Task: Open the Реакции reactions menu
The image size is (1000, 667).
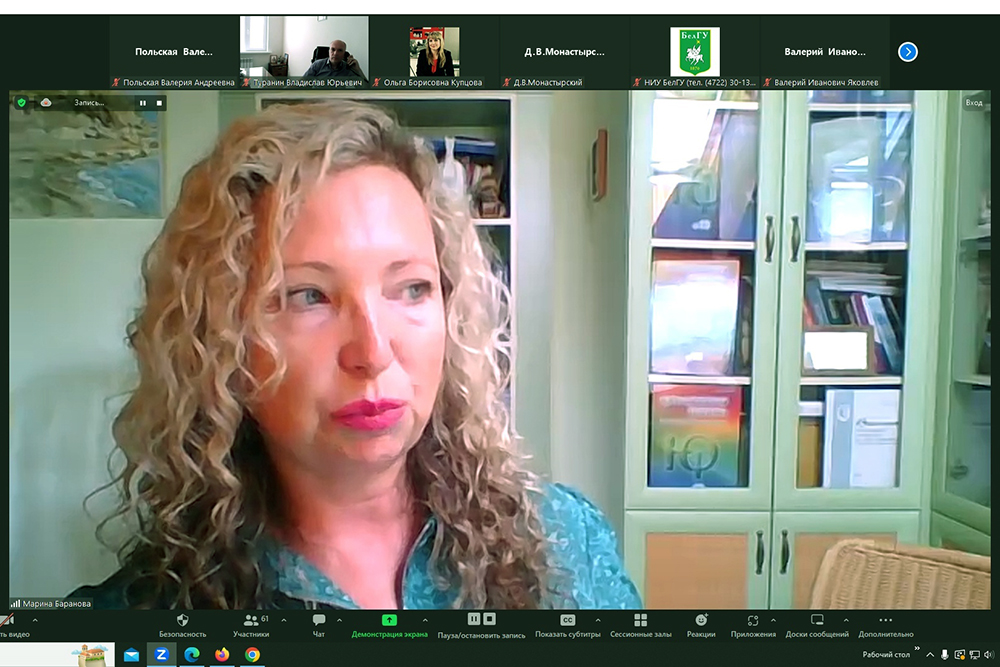Action: click(701, 625)
